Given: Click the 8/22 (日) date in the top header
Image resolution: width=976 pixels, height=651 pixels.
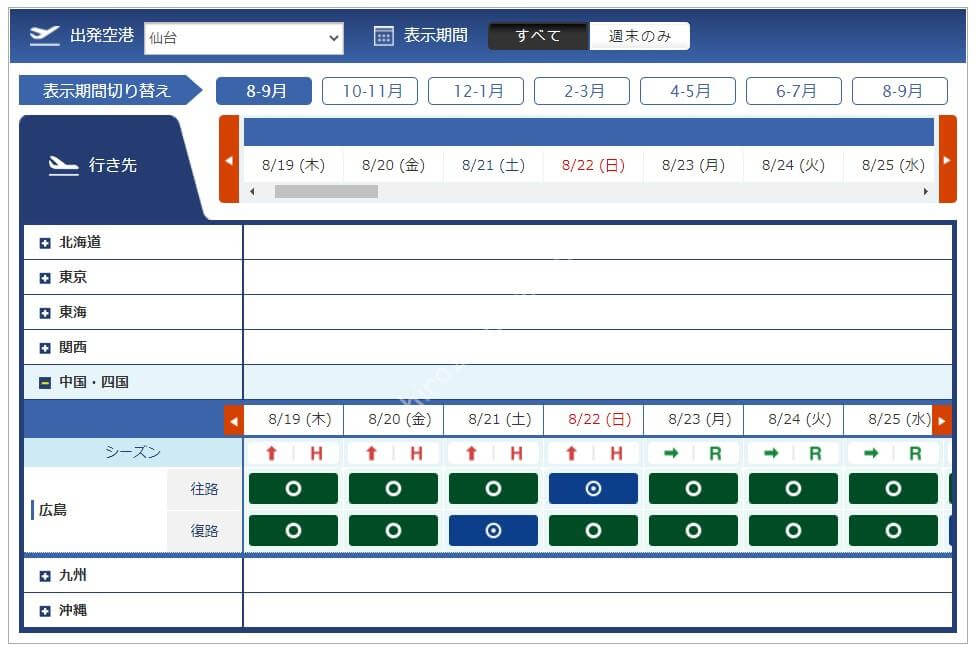Looking at the screenshot, I should tap(593, 165).
